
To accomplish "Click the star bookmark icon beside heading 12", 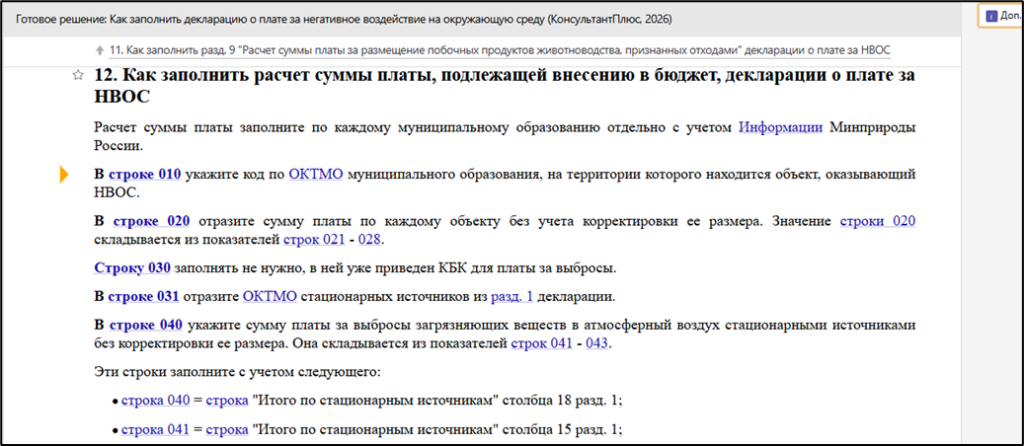I will point(78,77).
